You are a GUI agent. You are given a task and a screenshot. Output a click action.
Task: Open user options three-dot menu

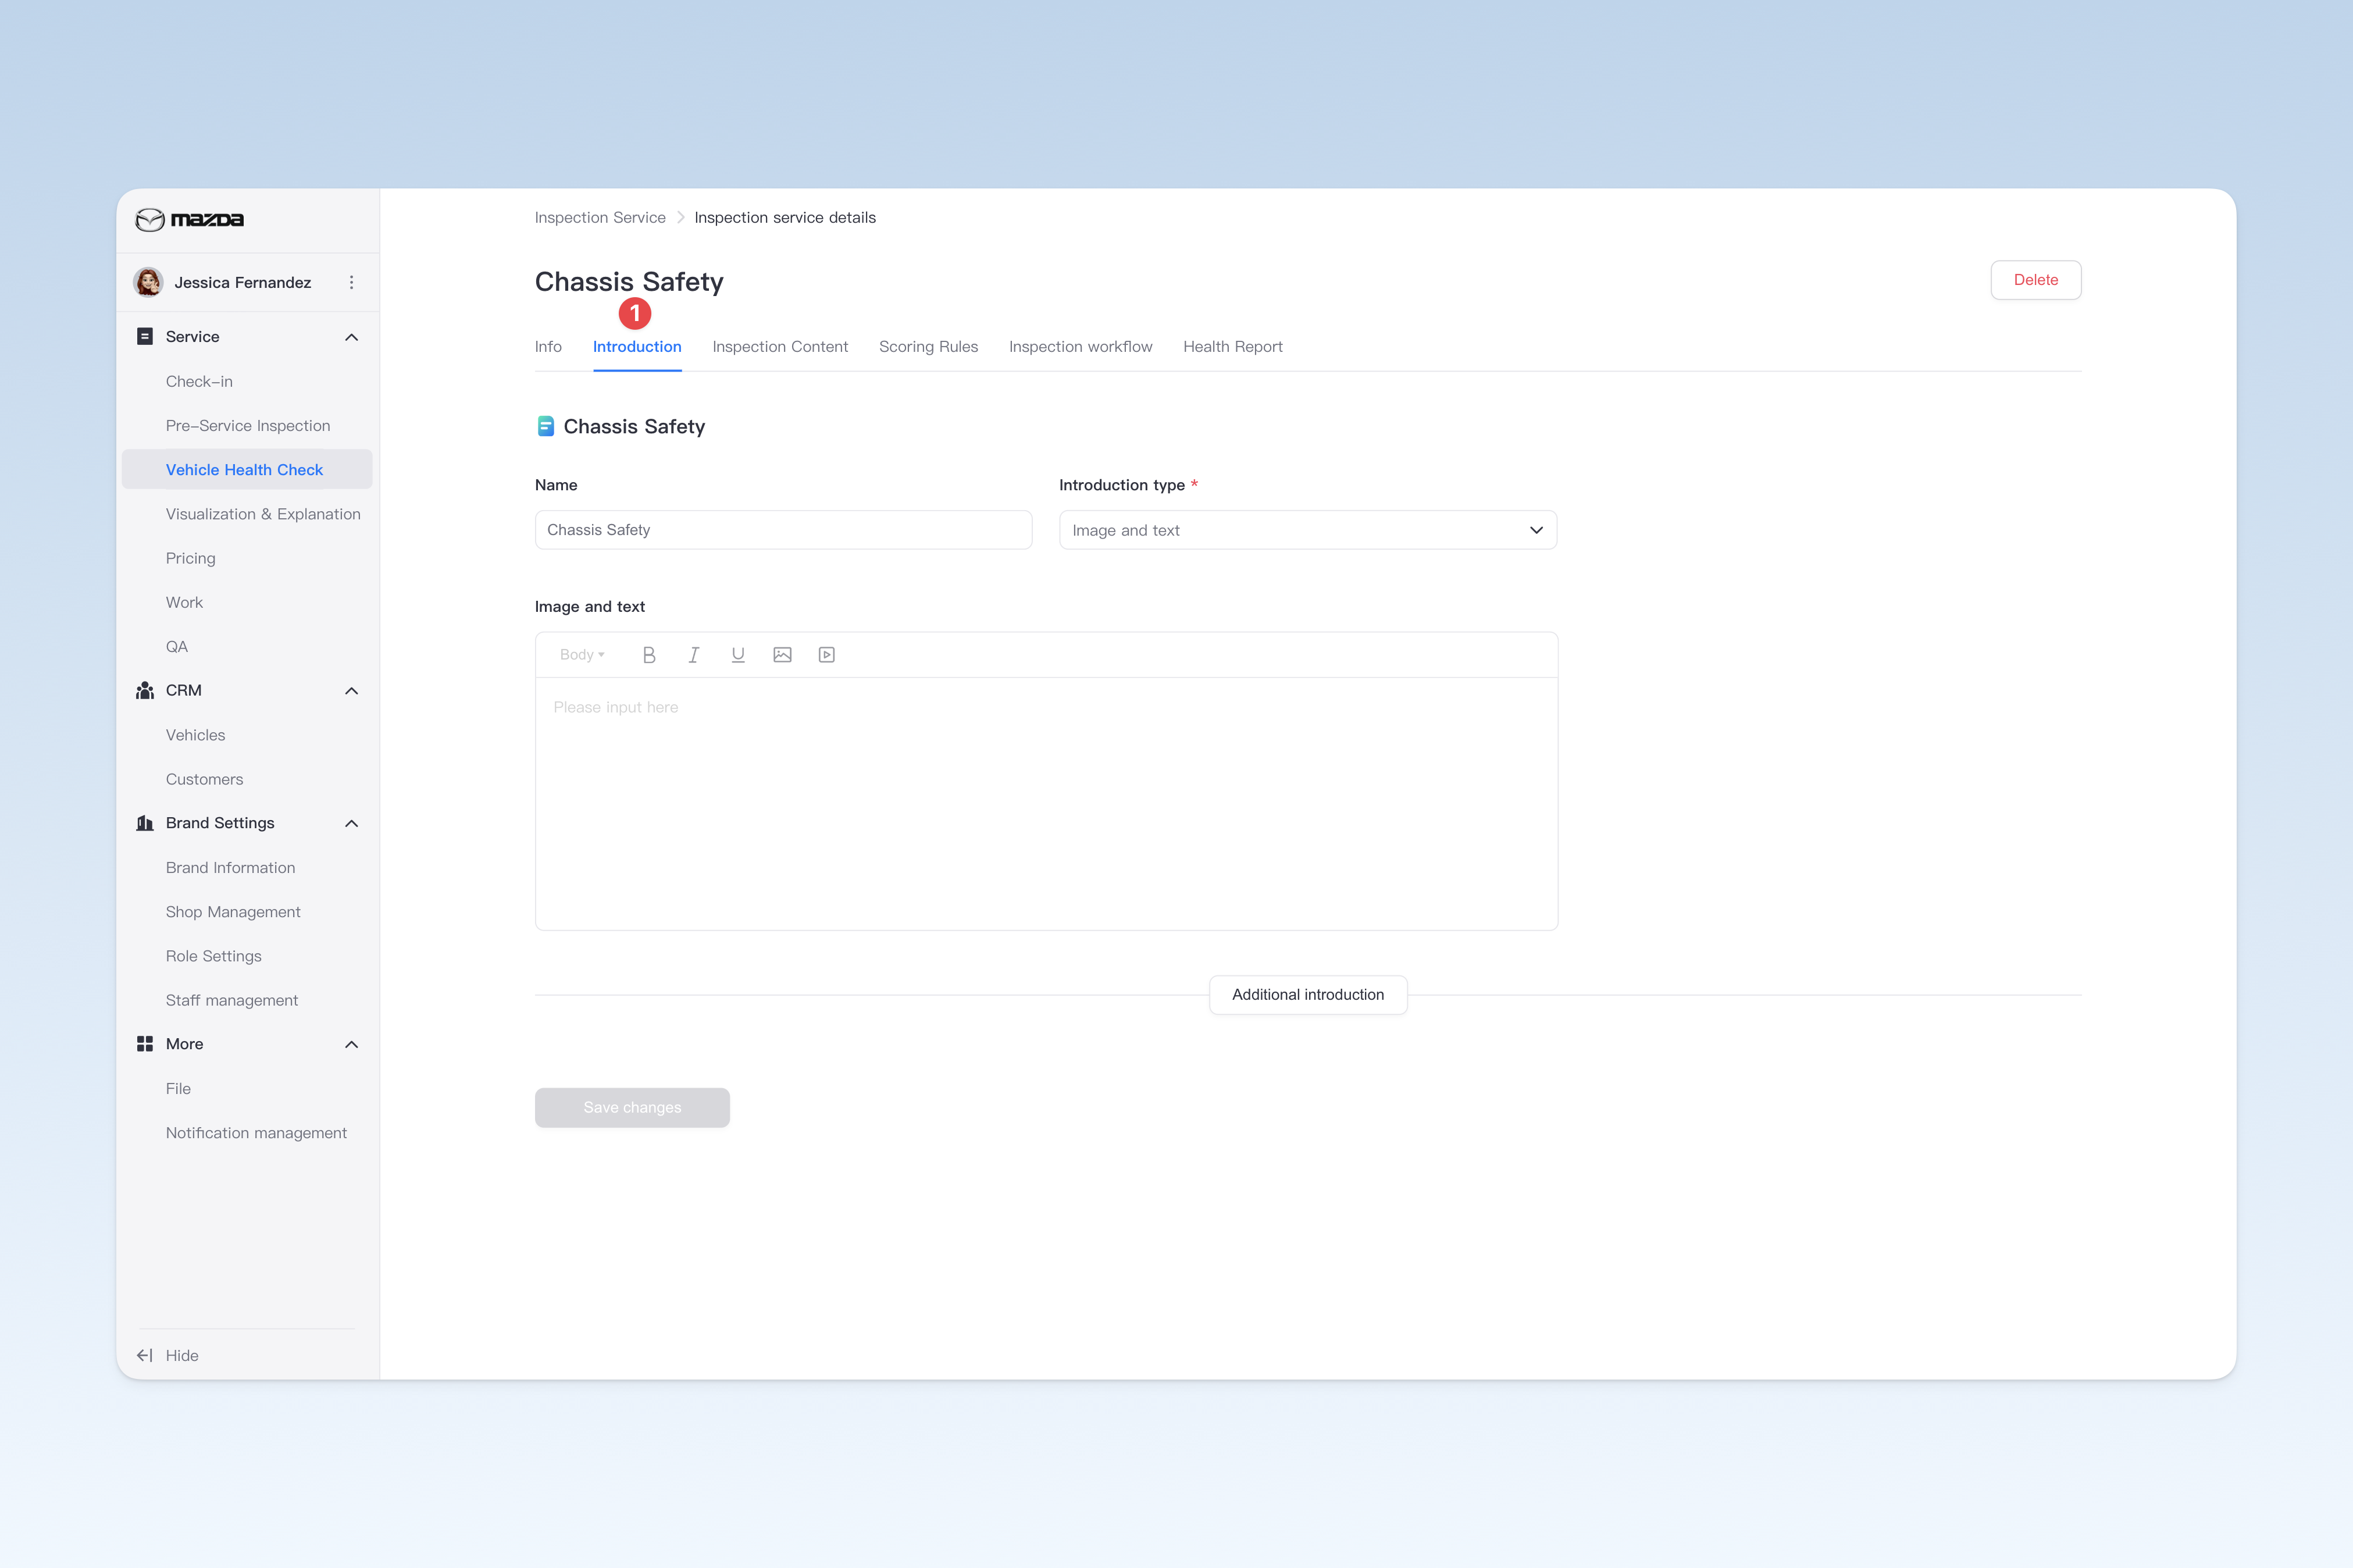(x=351, y=283)
